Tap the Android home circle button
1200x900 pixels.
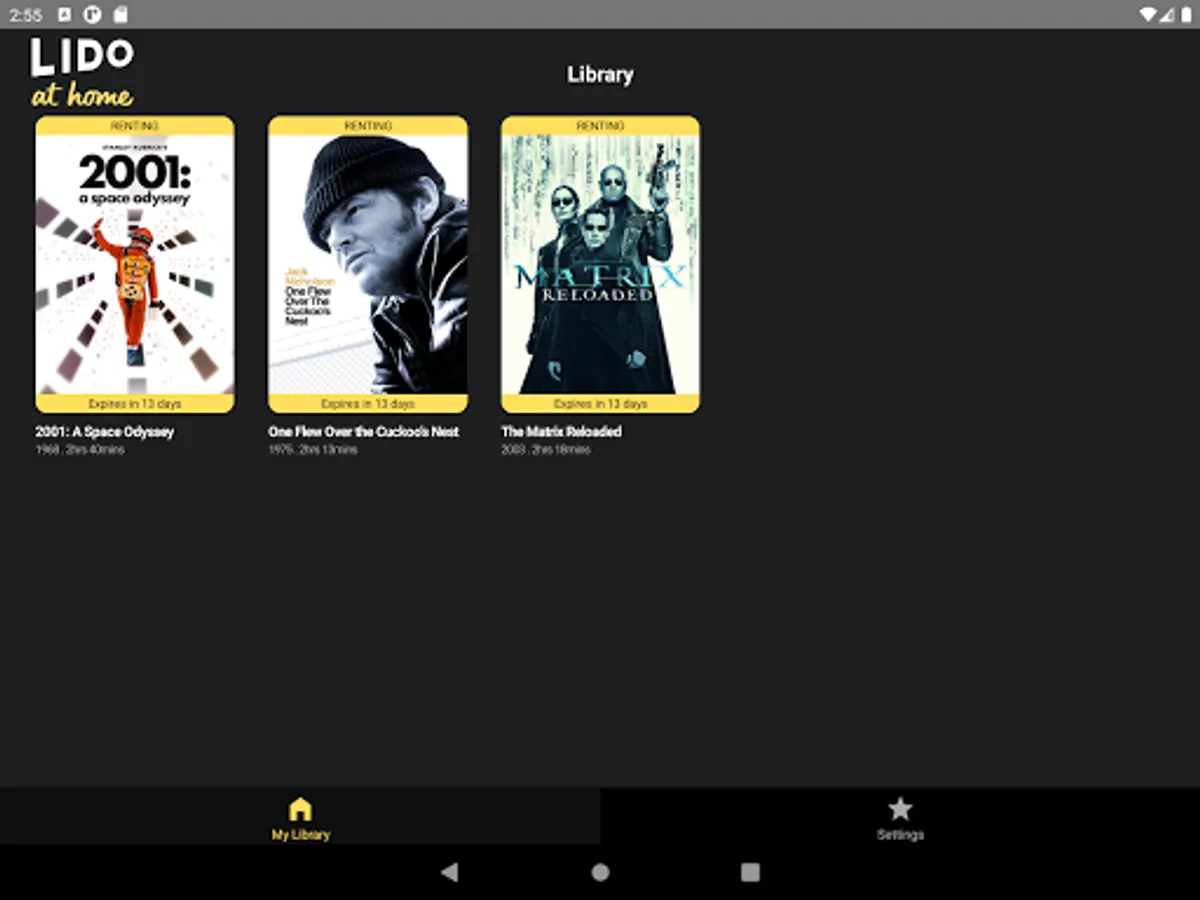click(600, 872)
